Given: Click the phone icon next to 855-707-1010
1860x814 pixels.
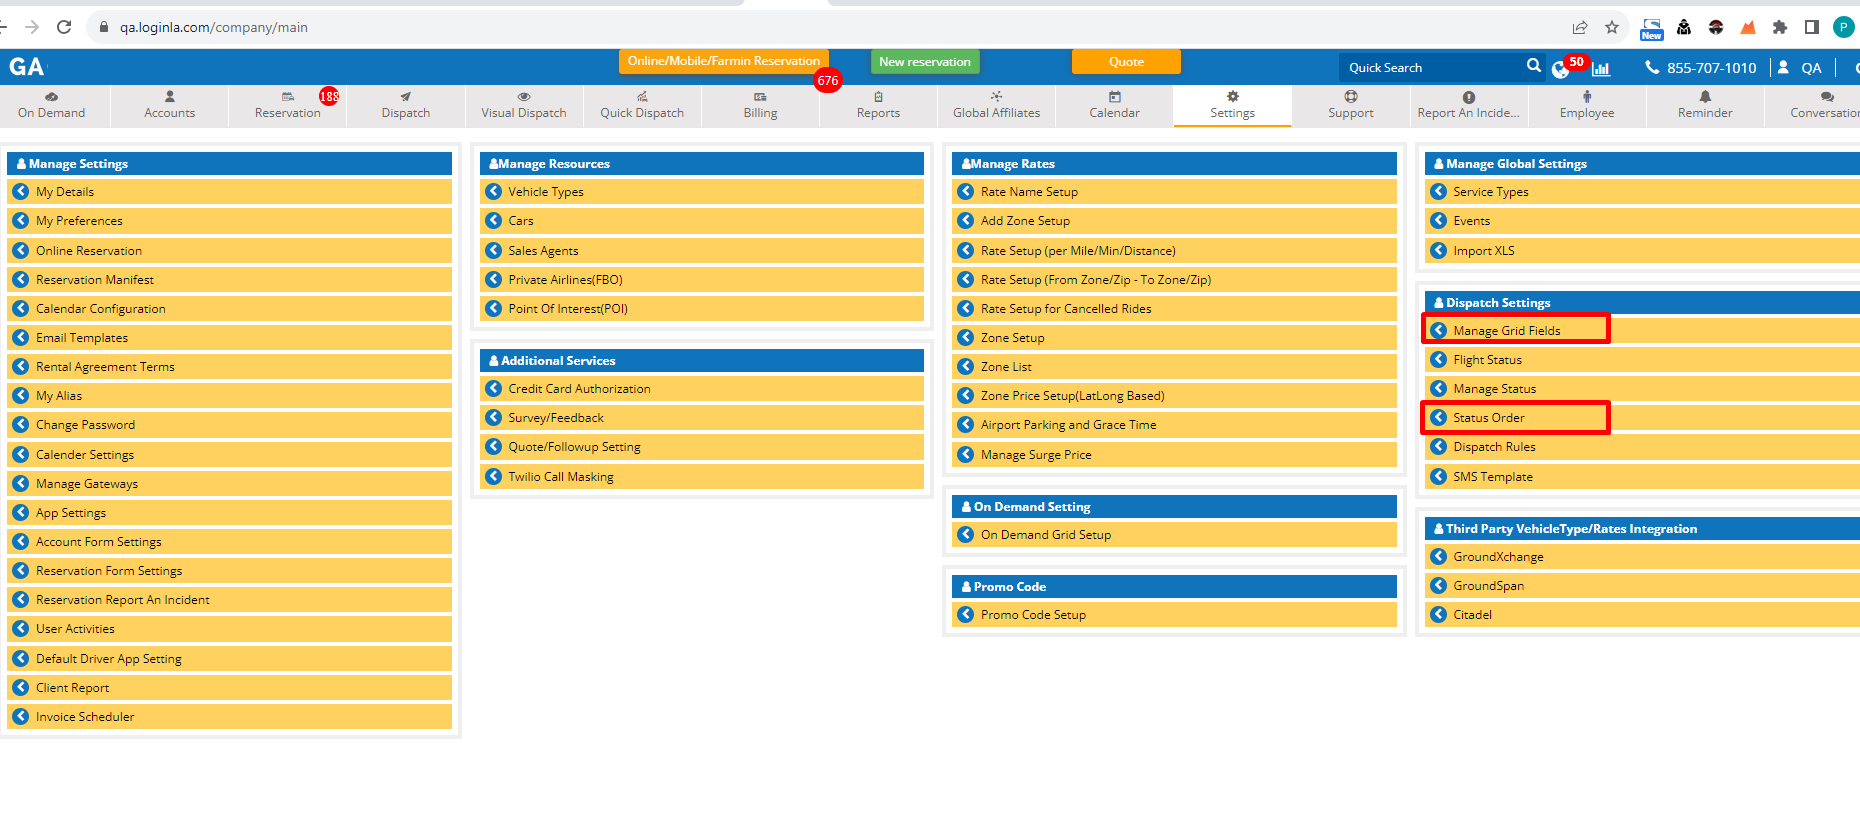Looking at the screenshot, I should (x=1652, y=68).
